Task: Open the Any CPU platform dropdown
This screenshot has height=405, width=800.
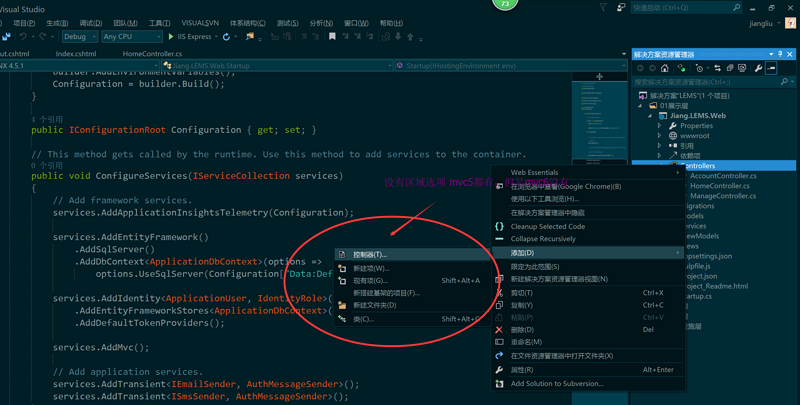Action: pyautogui.click(x=132, y=37)
